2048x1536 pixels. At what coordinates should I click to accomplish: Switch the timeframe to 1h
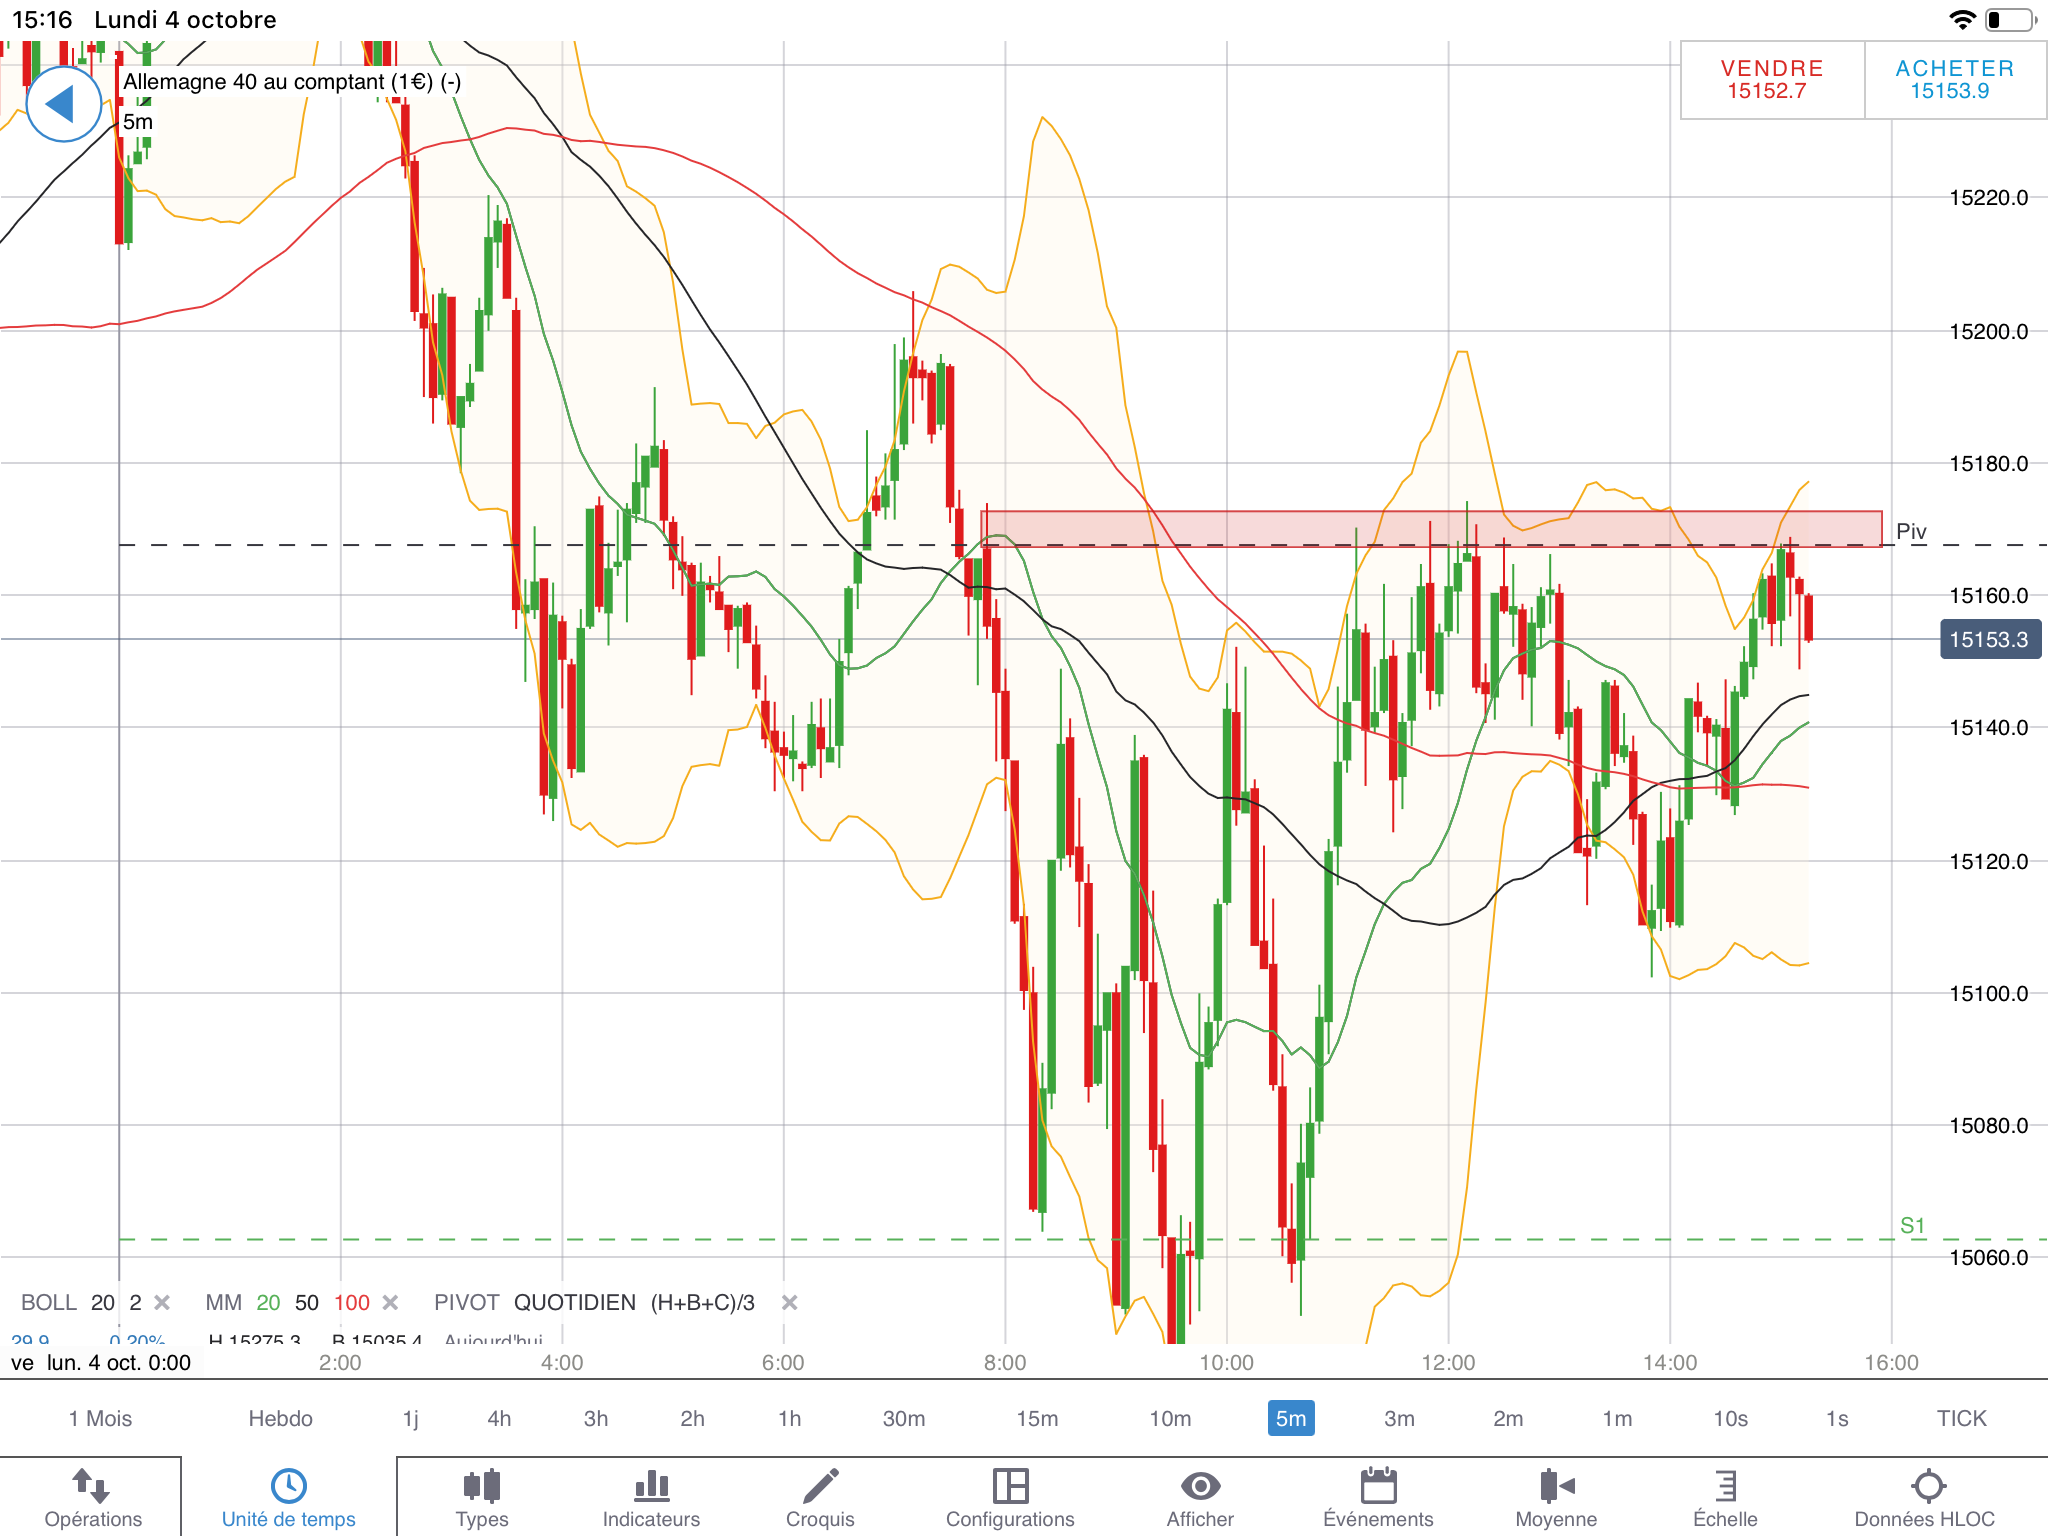point(789,1418)
